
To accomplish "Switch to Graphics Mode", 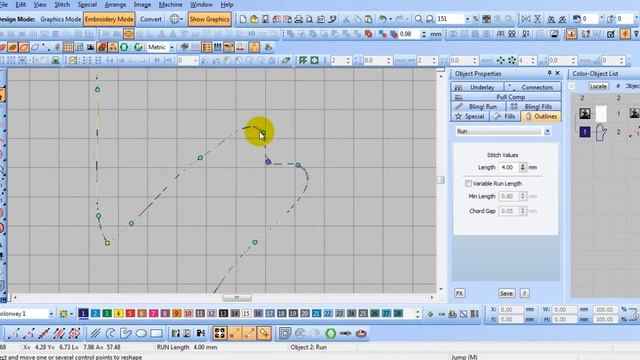I will [60, 19].
